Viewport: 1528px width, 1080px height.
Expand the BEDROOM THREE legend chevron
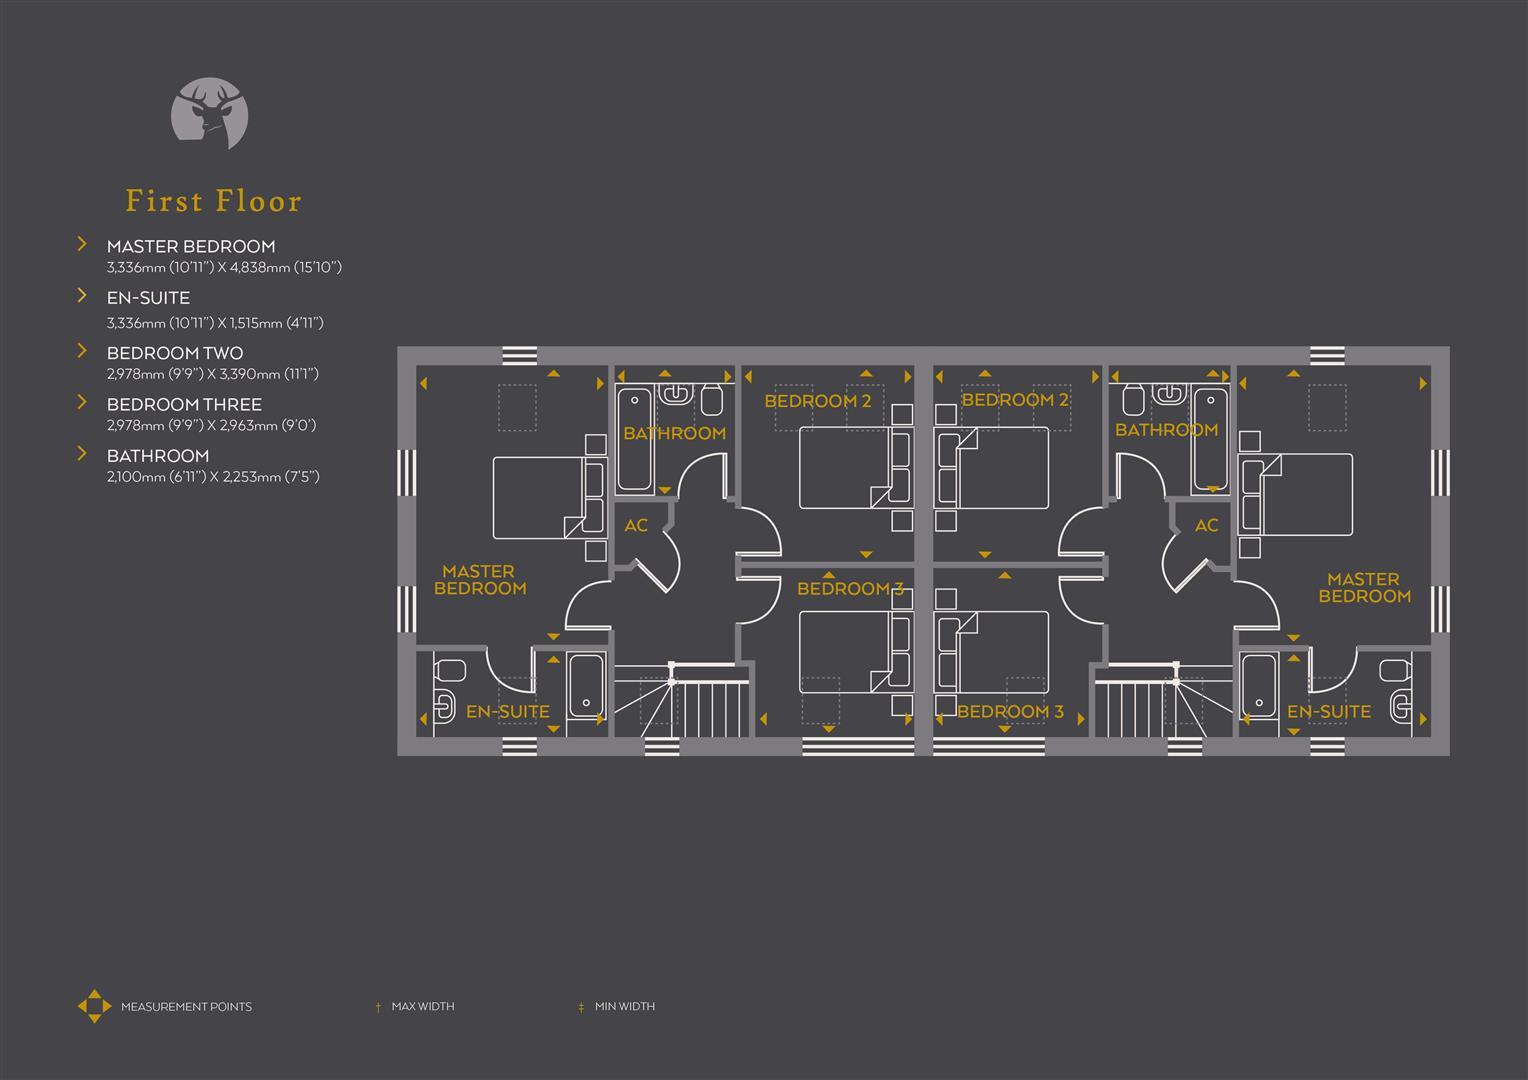point(81,400)
